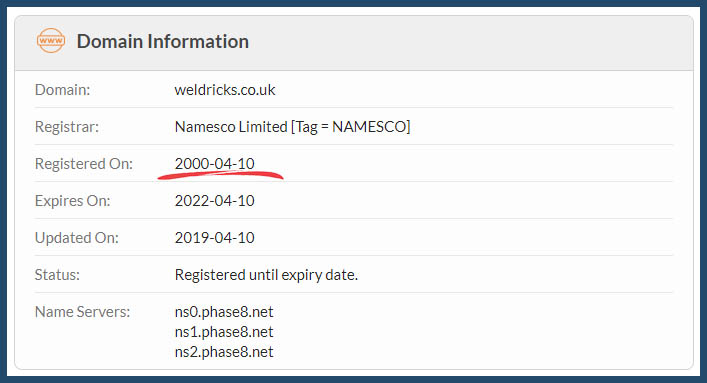Screen dimensions: 707x383
Task: Click the Name Servers label
Action: [83, 312]
